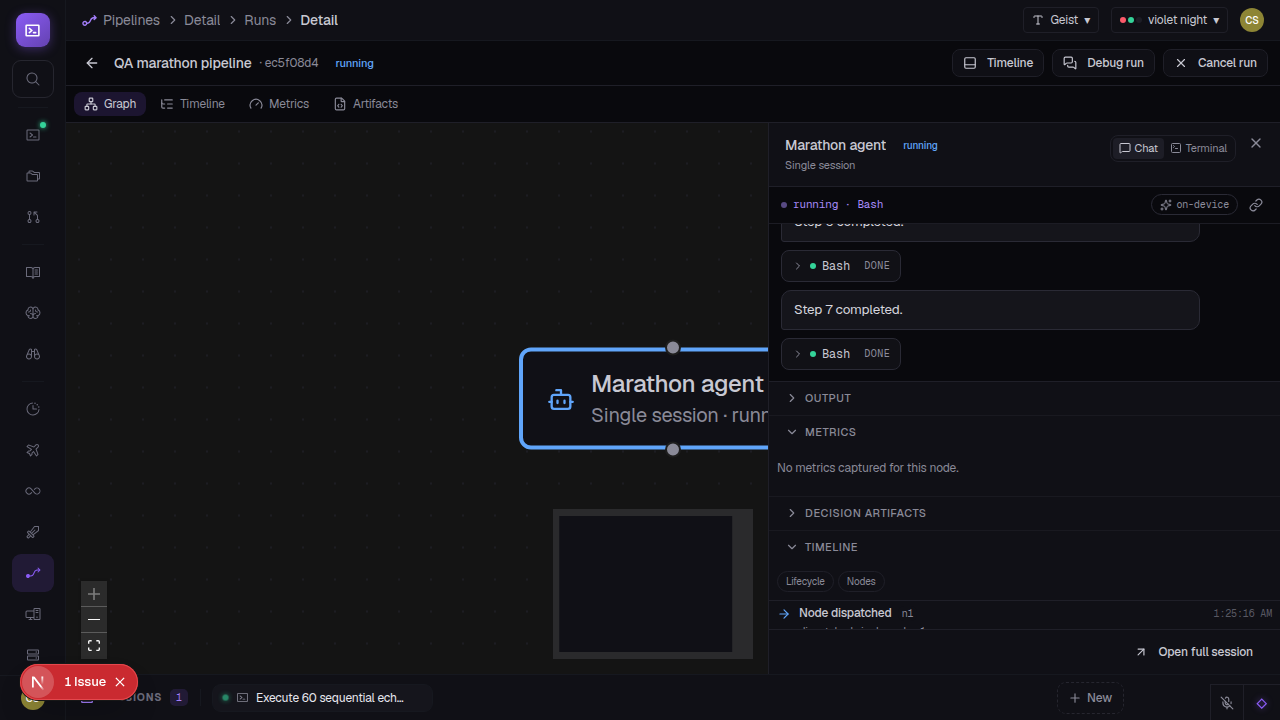Viewport: 1280px width, 720px height.
Task: Collapse the METRICS section
Action: point(1024,432)
